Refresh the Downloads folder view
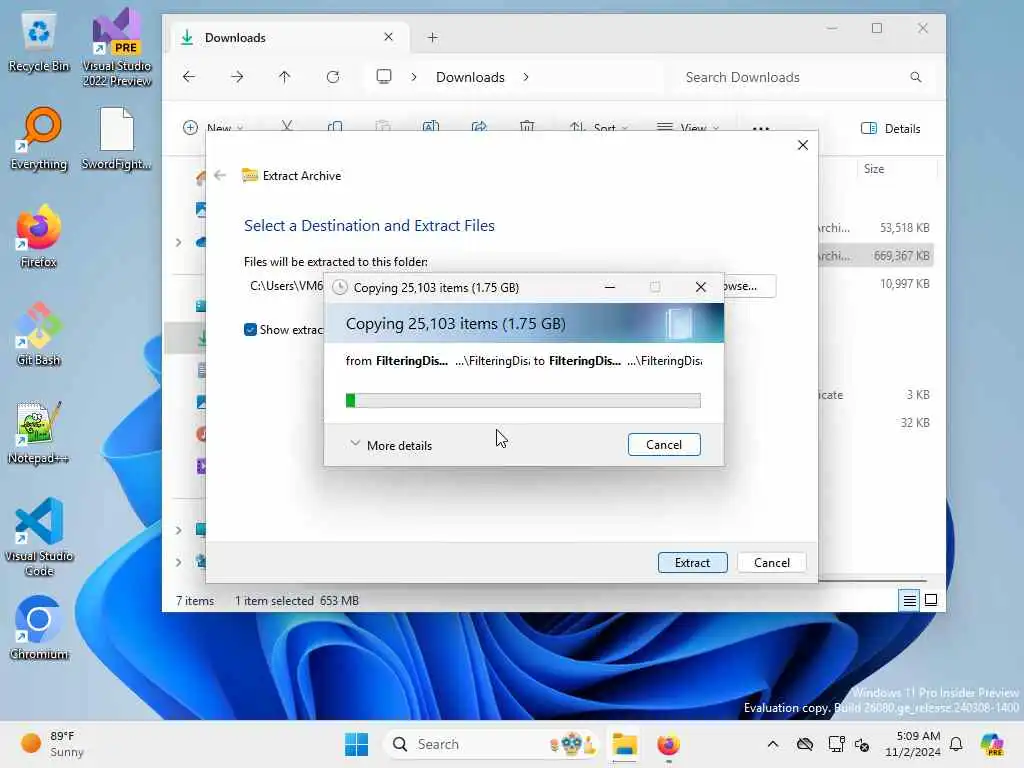The width and height of the screenshot is (1024, 768). [333, 77]
